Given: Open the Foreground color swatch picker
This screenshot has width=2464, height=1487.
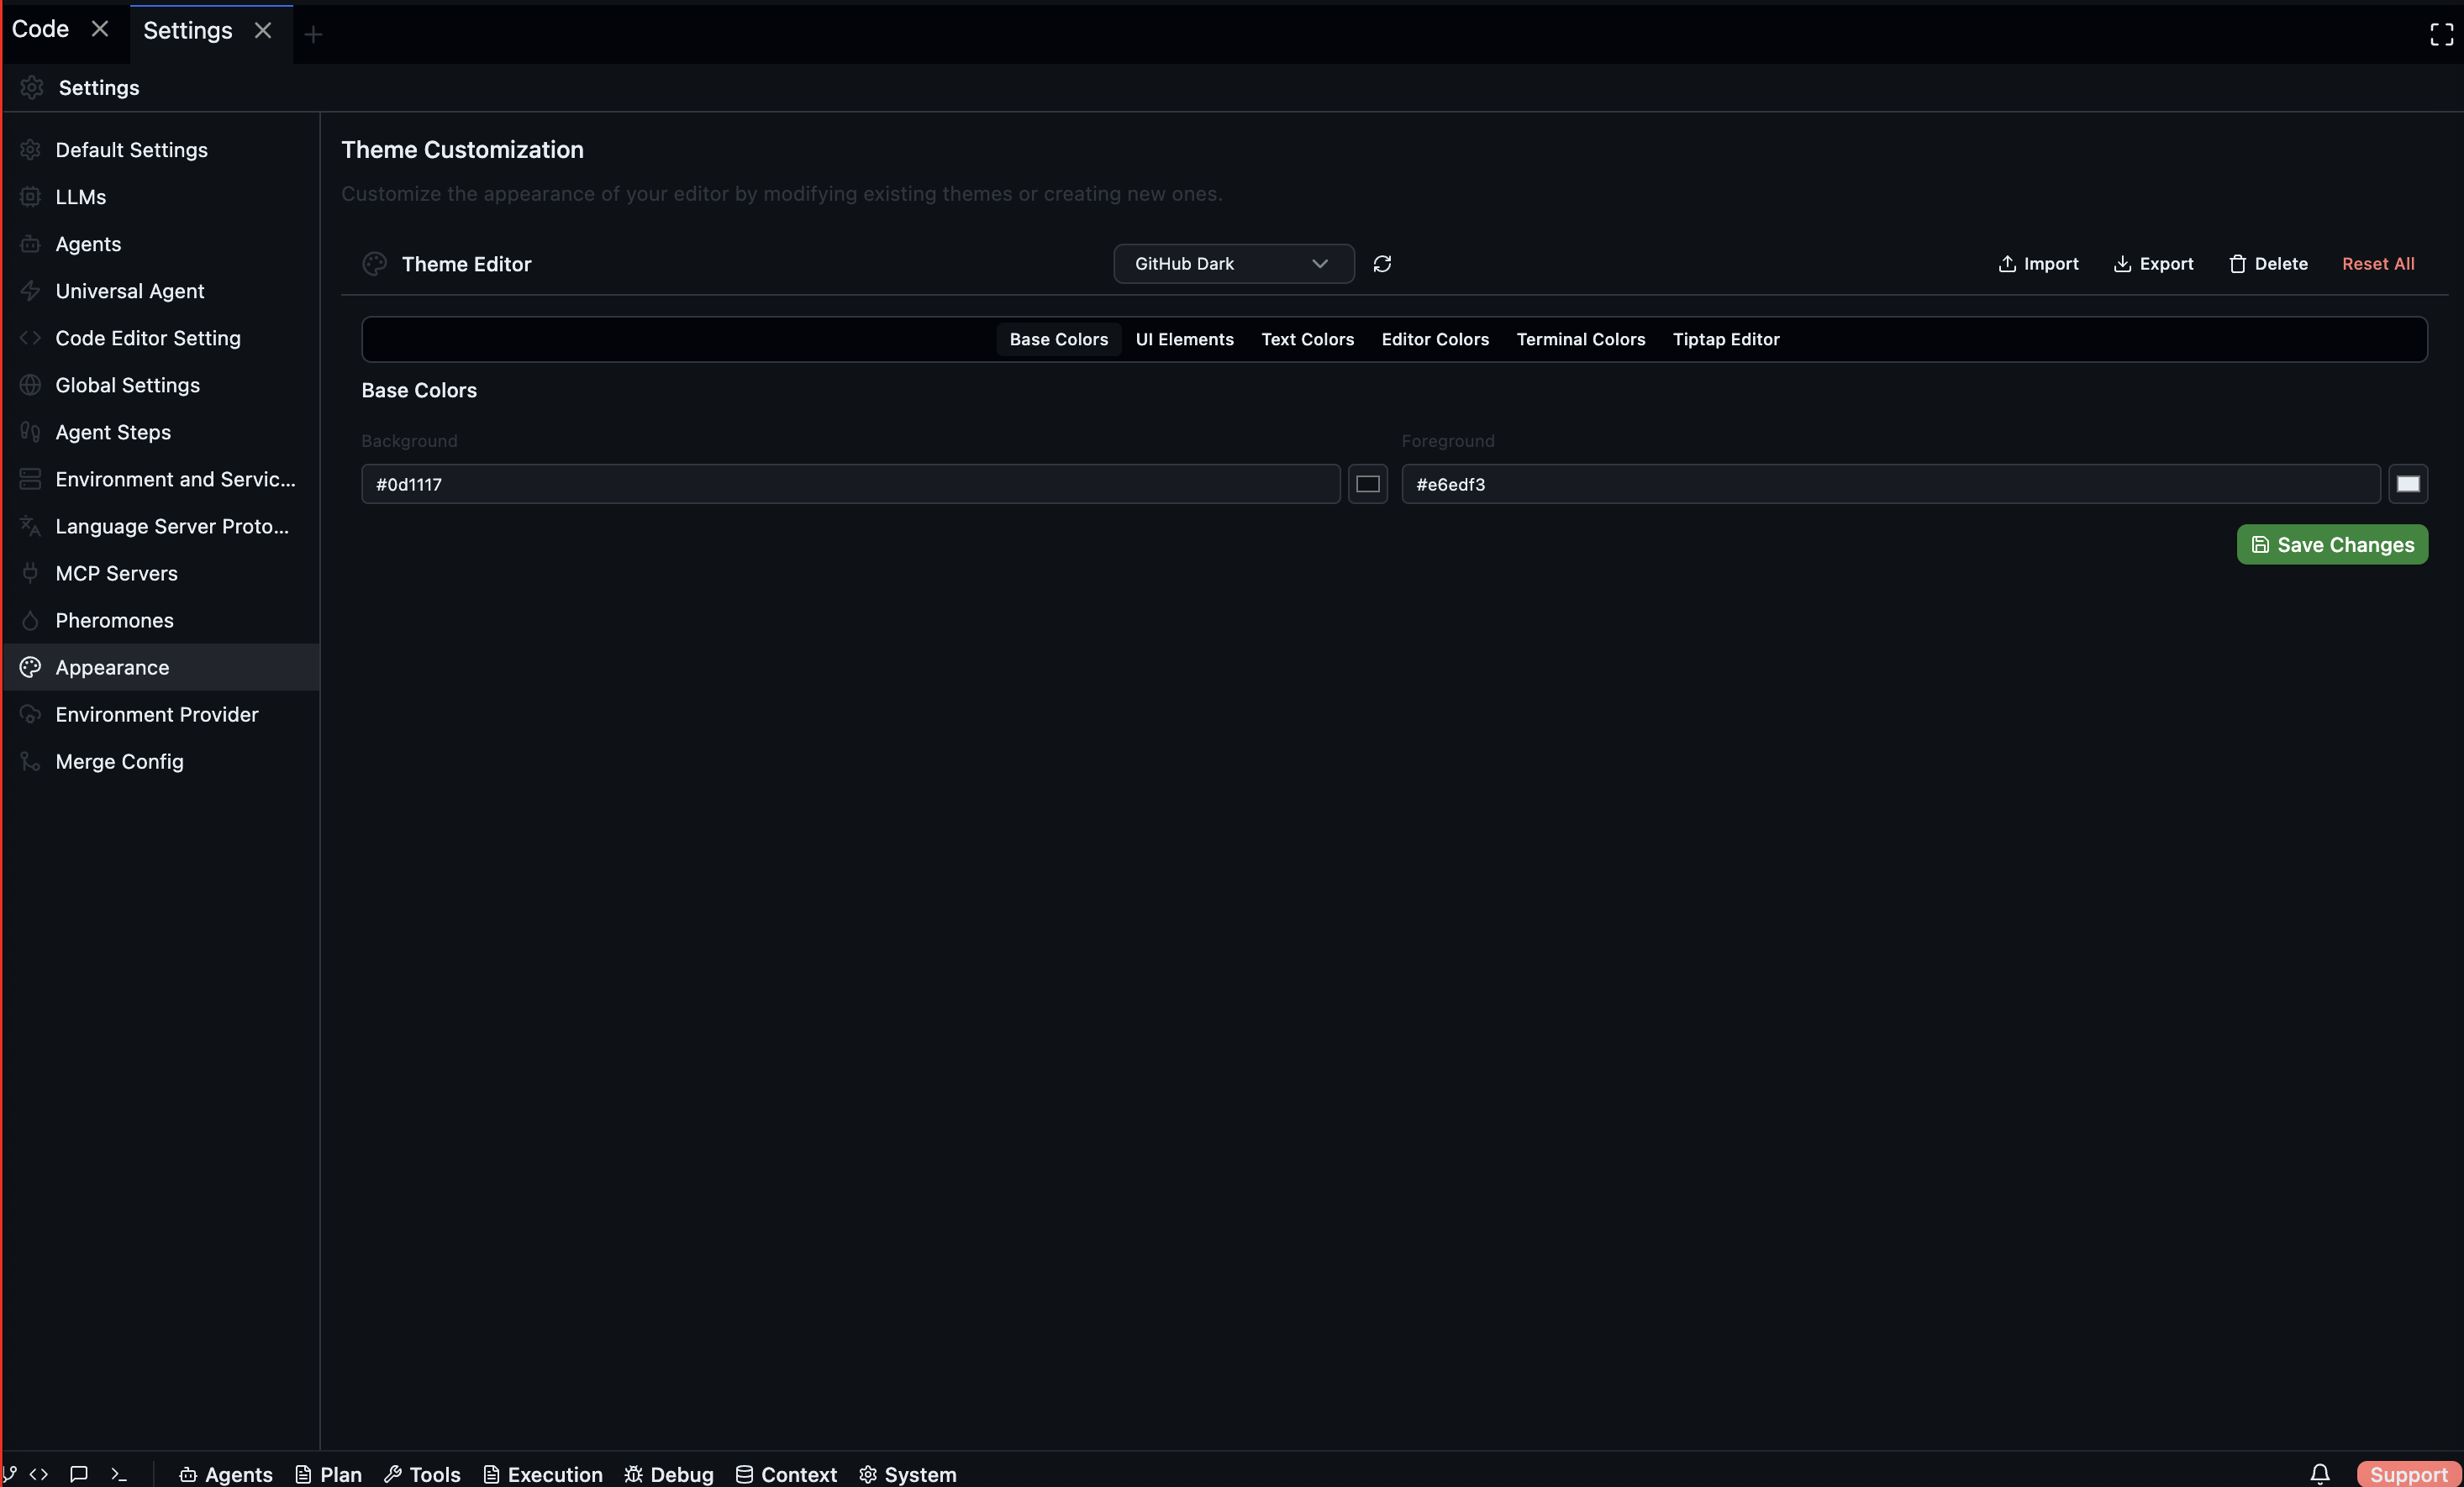Looking at the screenshot, I should (x=2407, y=484).
